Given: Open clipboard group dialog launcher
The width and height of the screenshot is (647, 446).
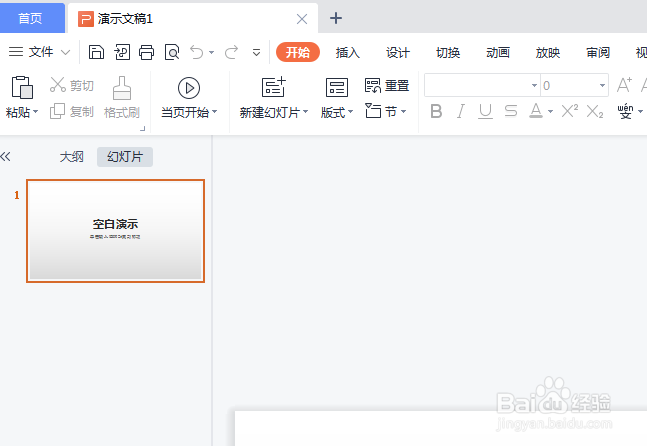Looking at the screenshot, I should 143,129.
